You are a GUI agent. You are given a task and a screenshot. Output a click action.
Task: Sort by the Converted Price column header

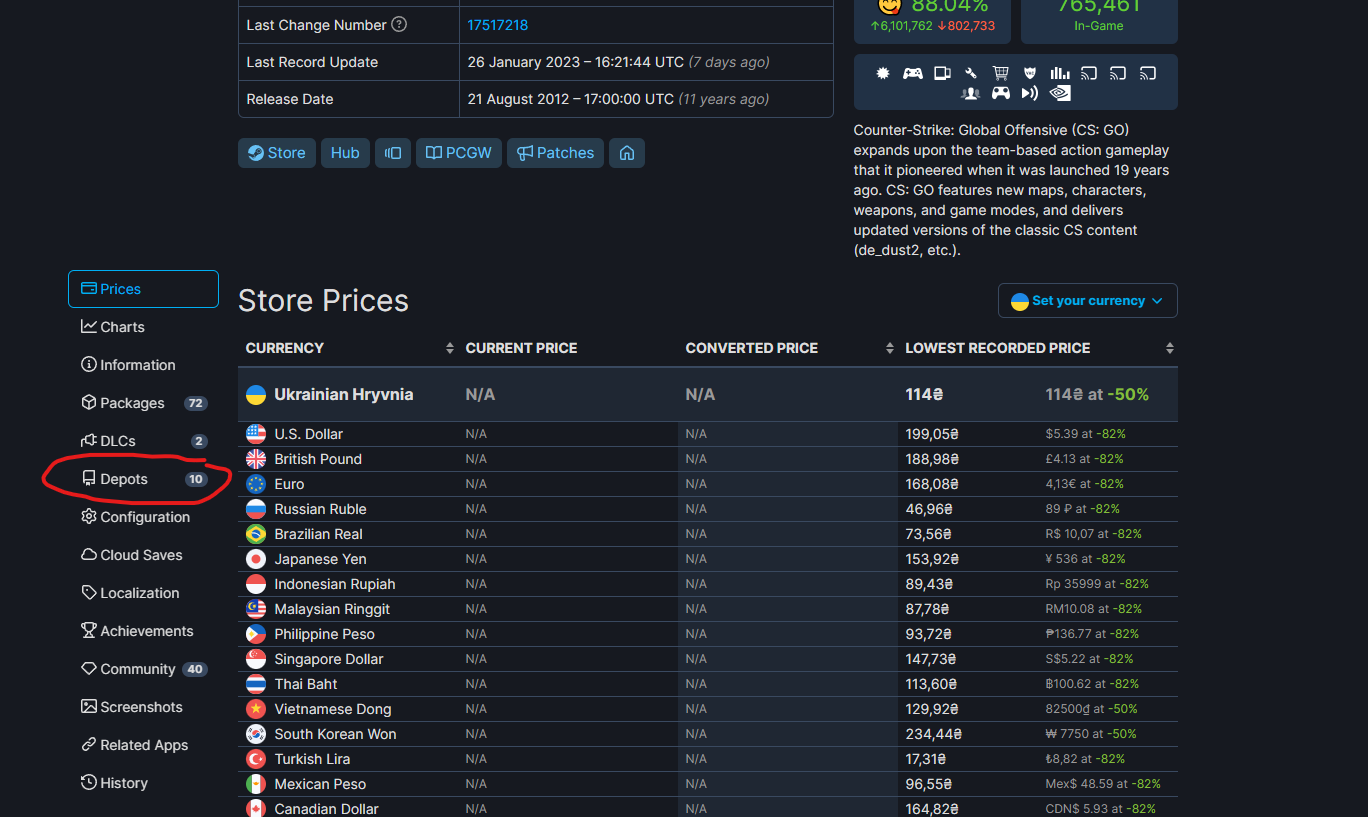click(788, 348)
